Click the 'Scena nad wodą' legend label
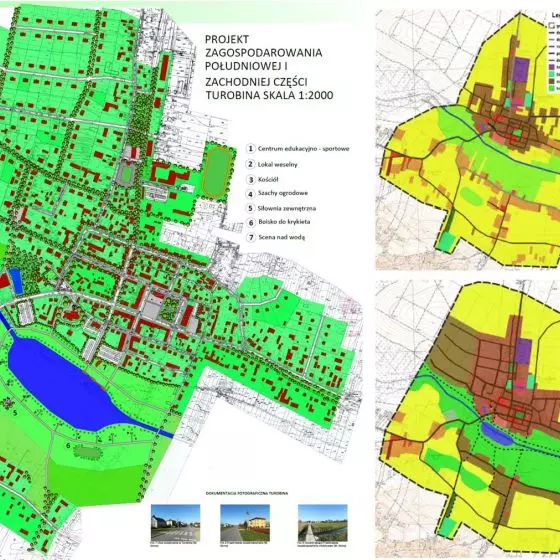Viewport: 560px width, 560px height. point(281,237)
